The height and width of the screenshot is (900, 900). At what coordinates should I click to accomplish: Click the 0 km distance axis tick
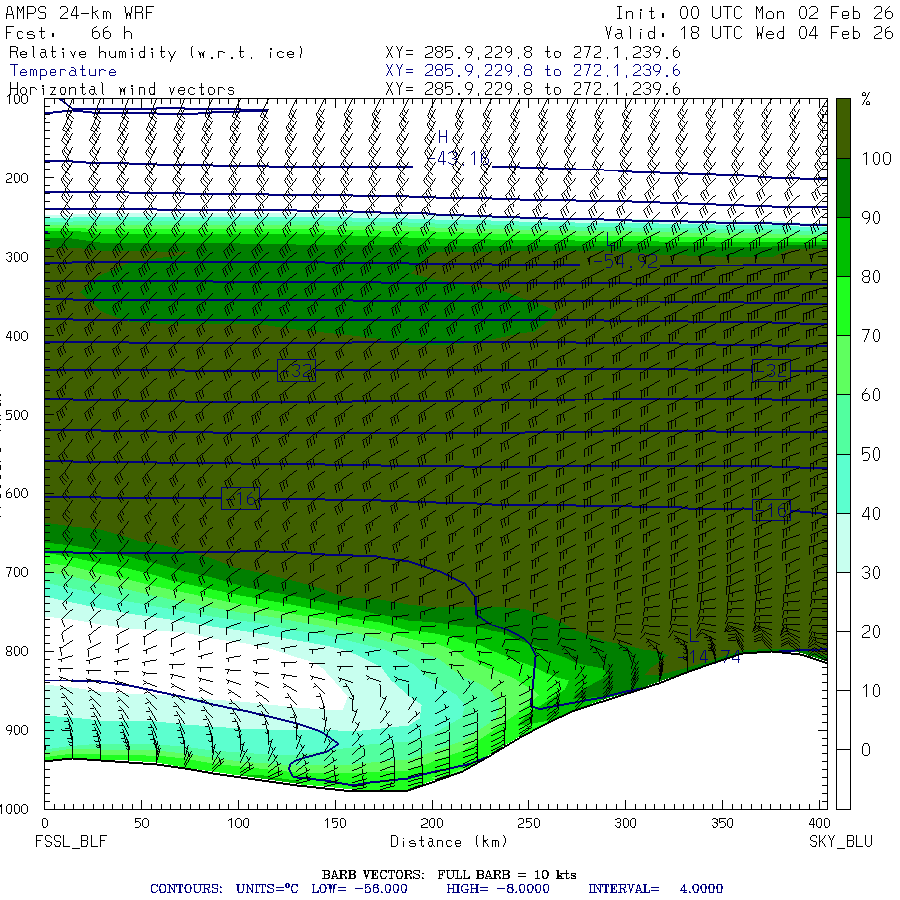pos(45,823)
